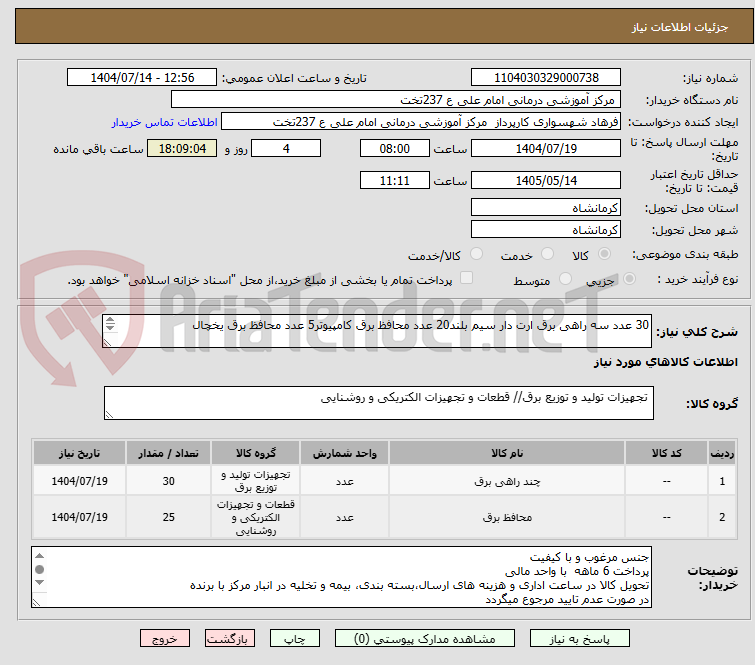755x665 pixels.
Task: Click قطعات و تجهیزات الکتریکی و روشنایی cell
Action: click(x=256, y=517)
